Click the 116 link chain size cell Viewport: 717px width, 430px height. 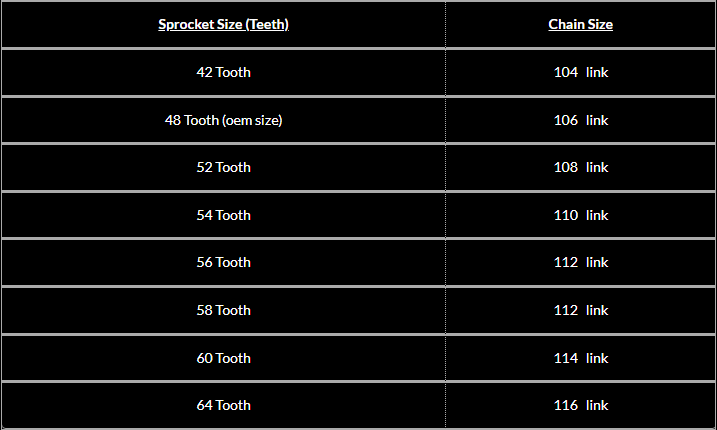(581, 405)
